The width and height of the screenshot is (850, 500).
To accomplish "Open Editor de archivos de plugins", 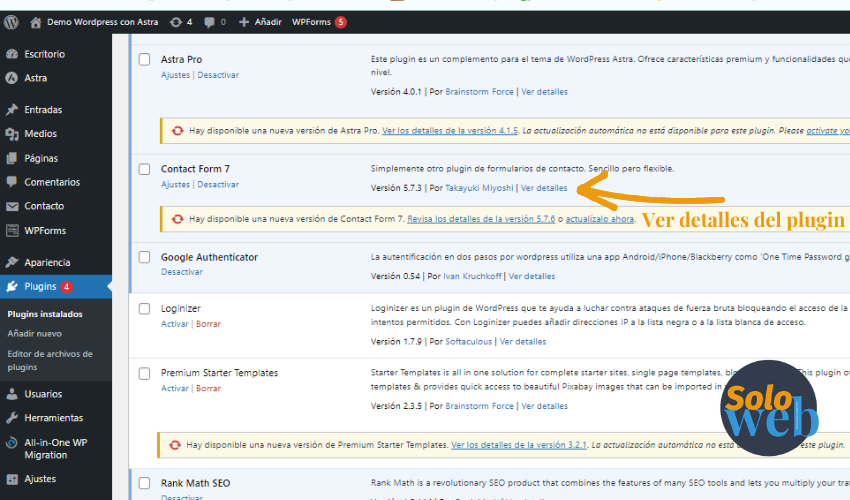I will point(50,361).
